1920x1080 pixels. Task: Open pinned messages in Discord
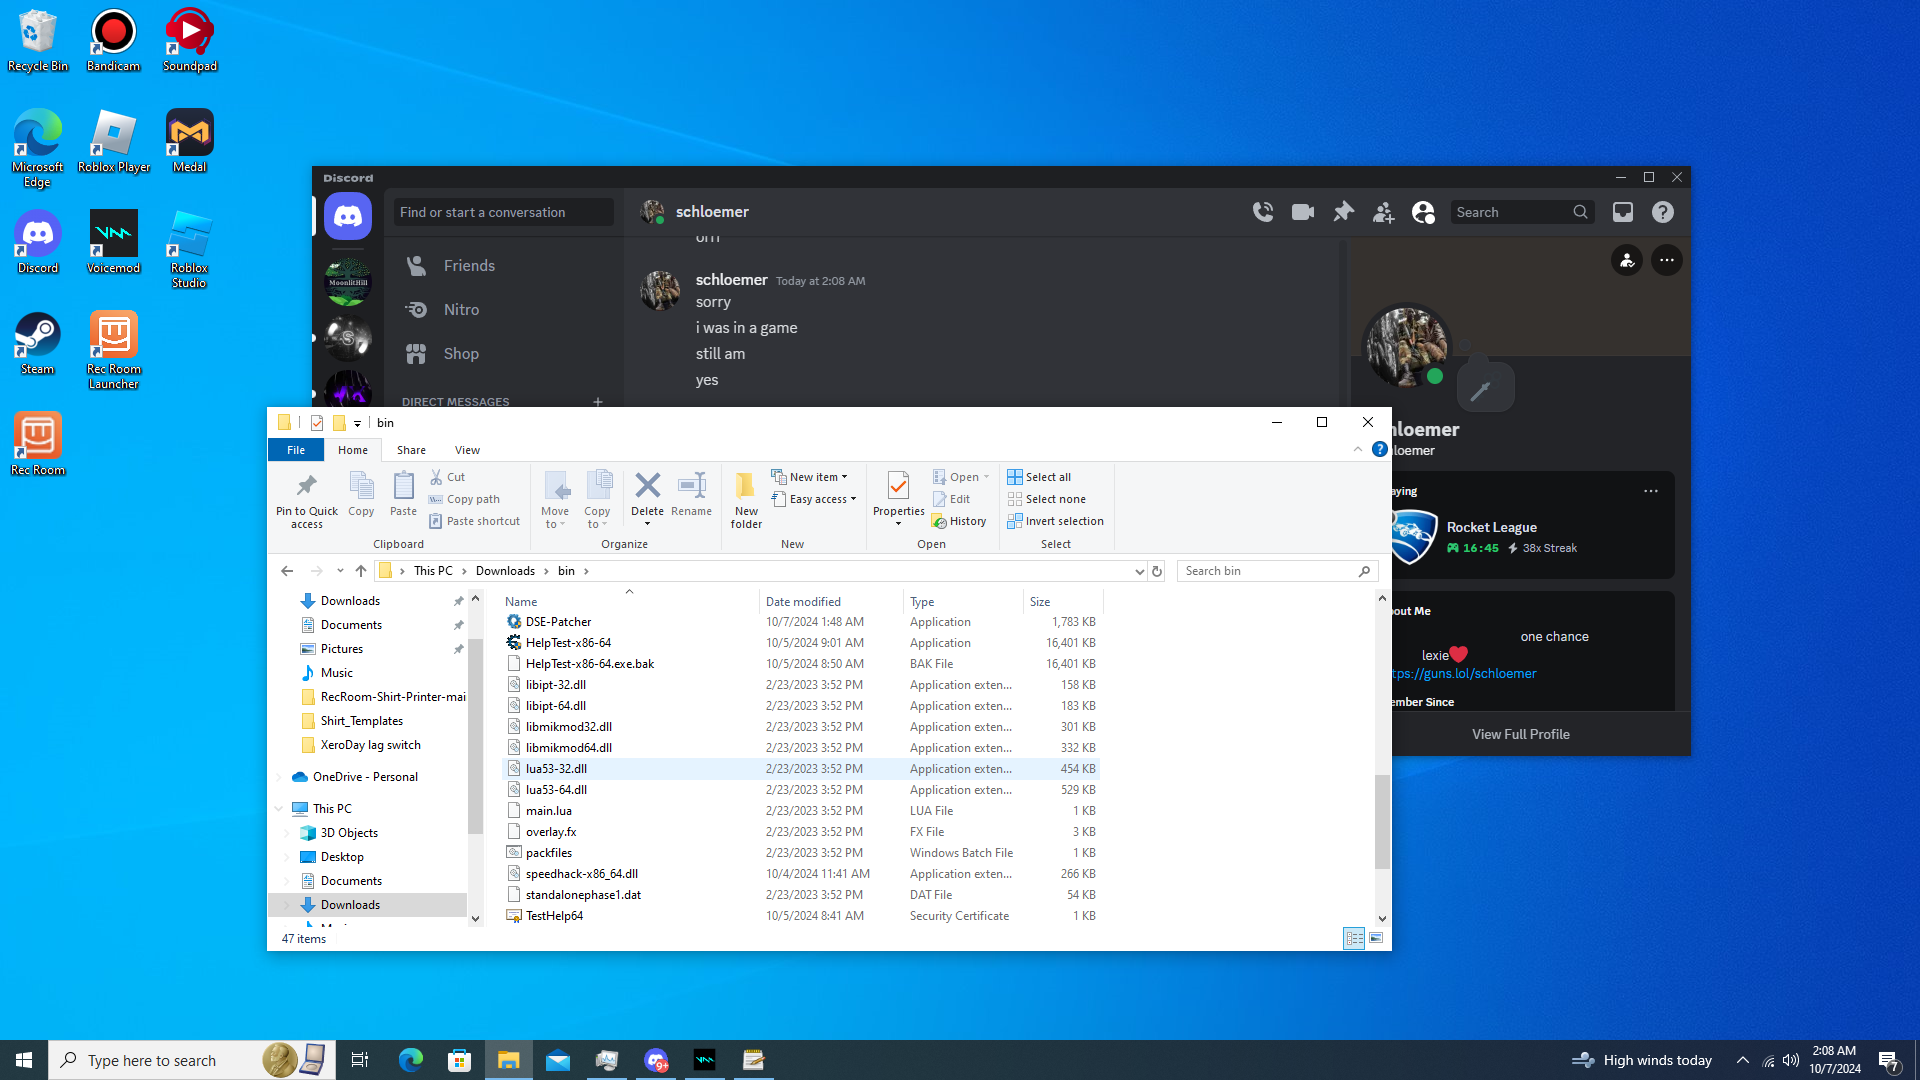(x=1343, y=212)
